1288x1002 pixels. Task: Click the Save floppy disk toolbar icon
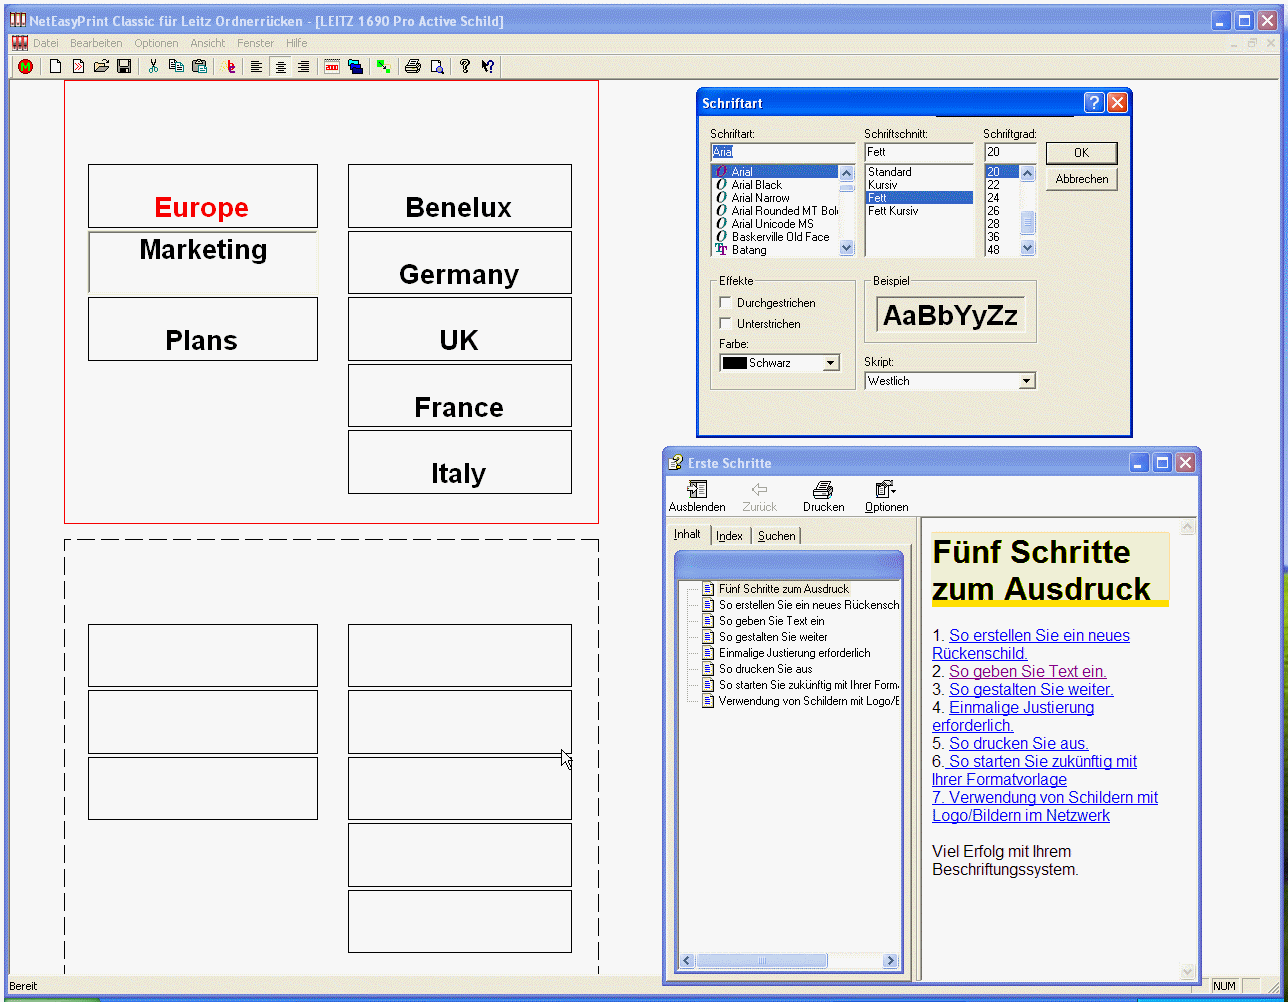pos(124,67)
